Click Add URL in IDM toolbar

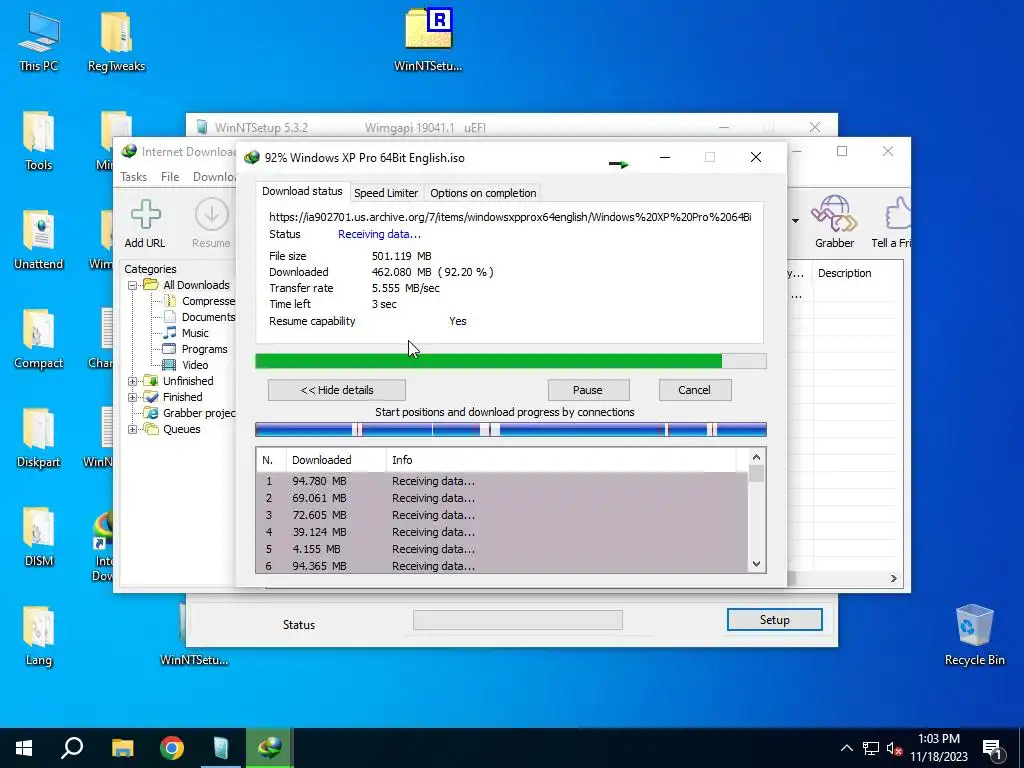tap(145, 224)
